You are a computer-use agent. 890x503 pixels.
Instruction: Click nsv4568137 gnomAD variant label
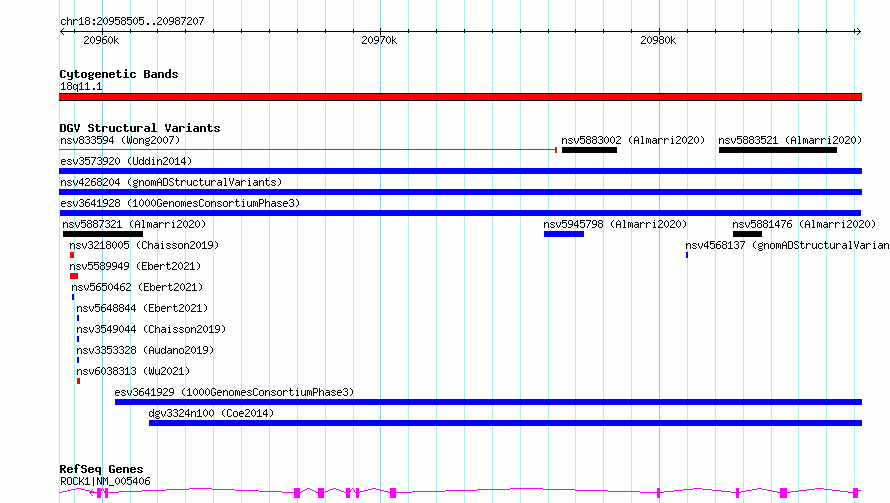[x=787, y=245]
